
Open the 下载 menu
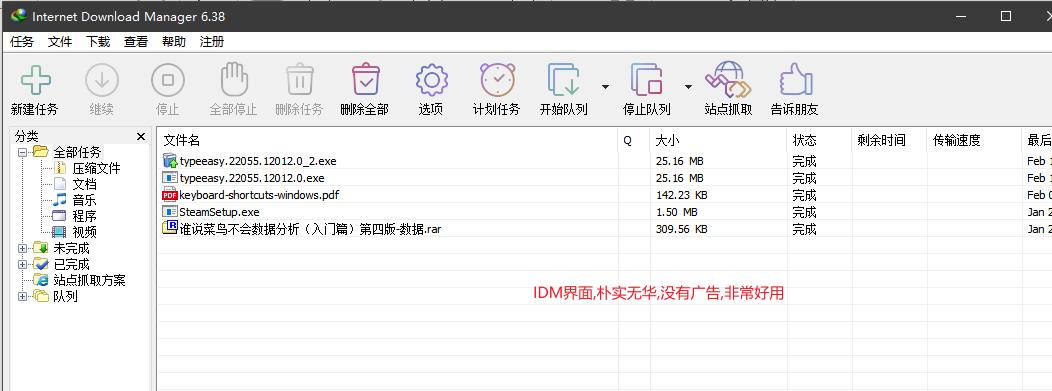98,42
